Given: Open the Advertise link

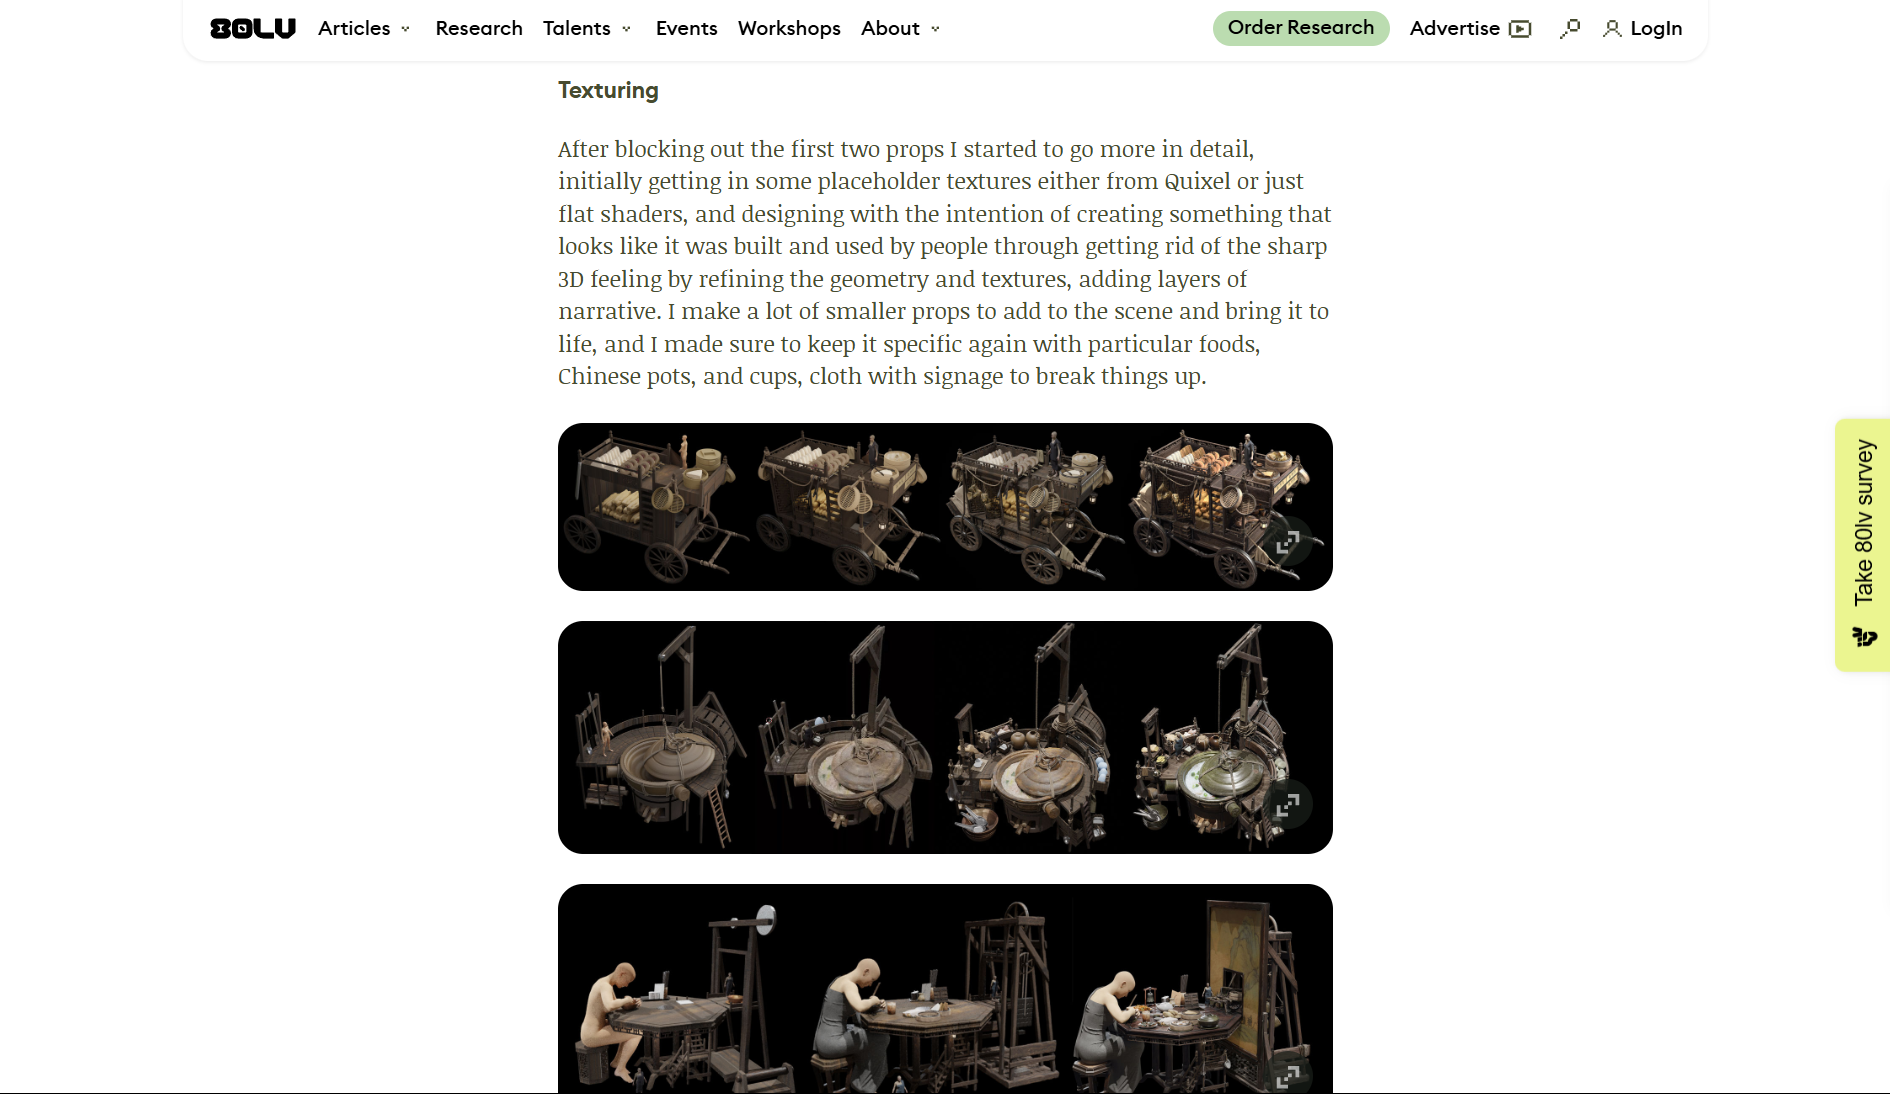Looking at the screenshot, I should click(1455, 28).
